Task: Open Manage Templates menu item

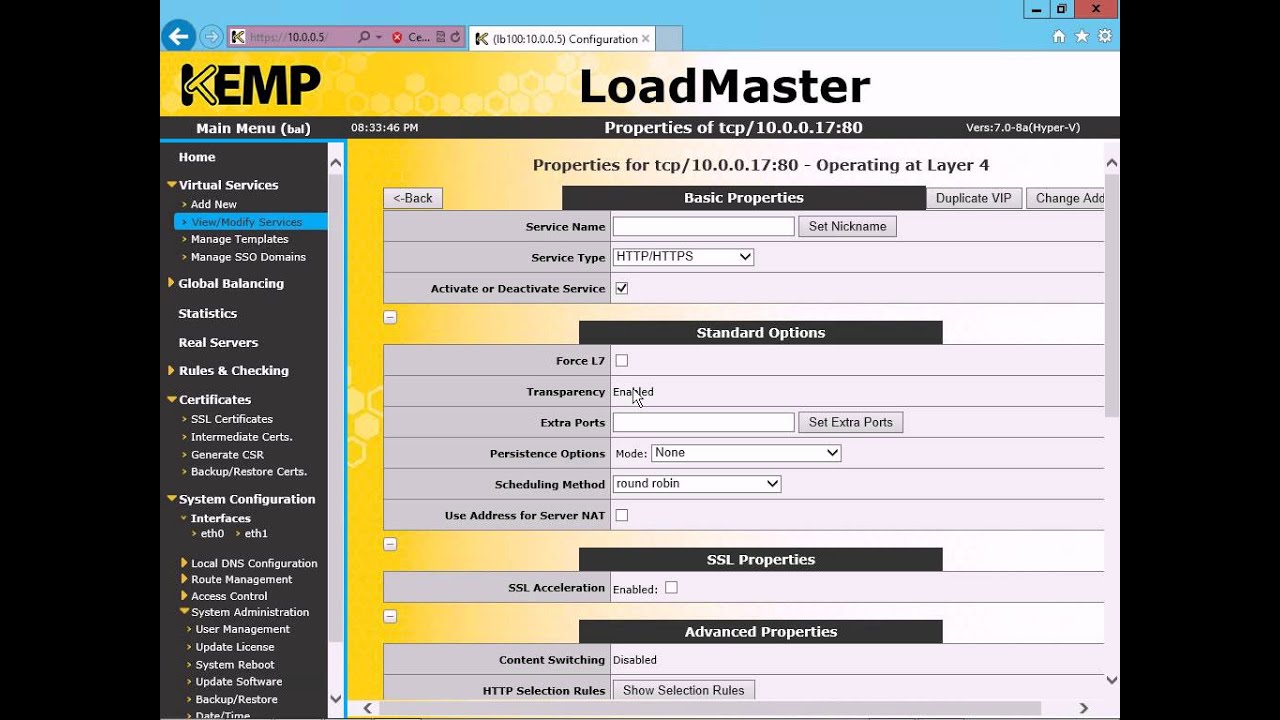Action: coord(240,239)
